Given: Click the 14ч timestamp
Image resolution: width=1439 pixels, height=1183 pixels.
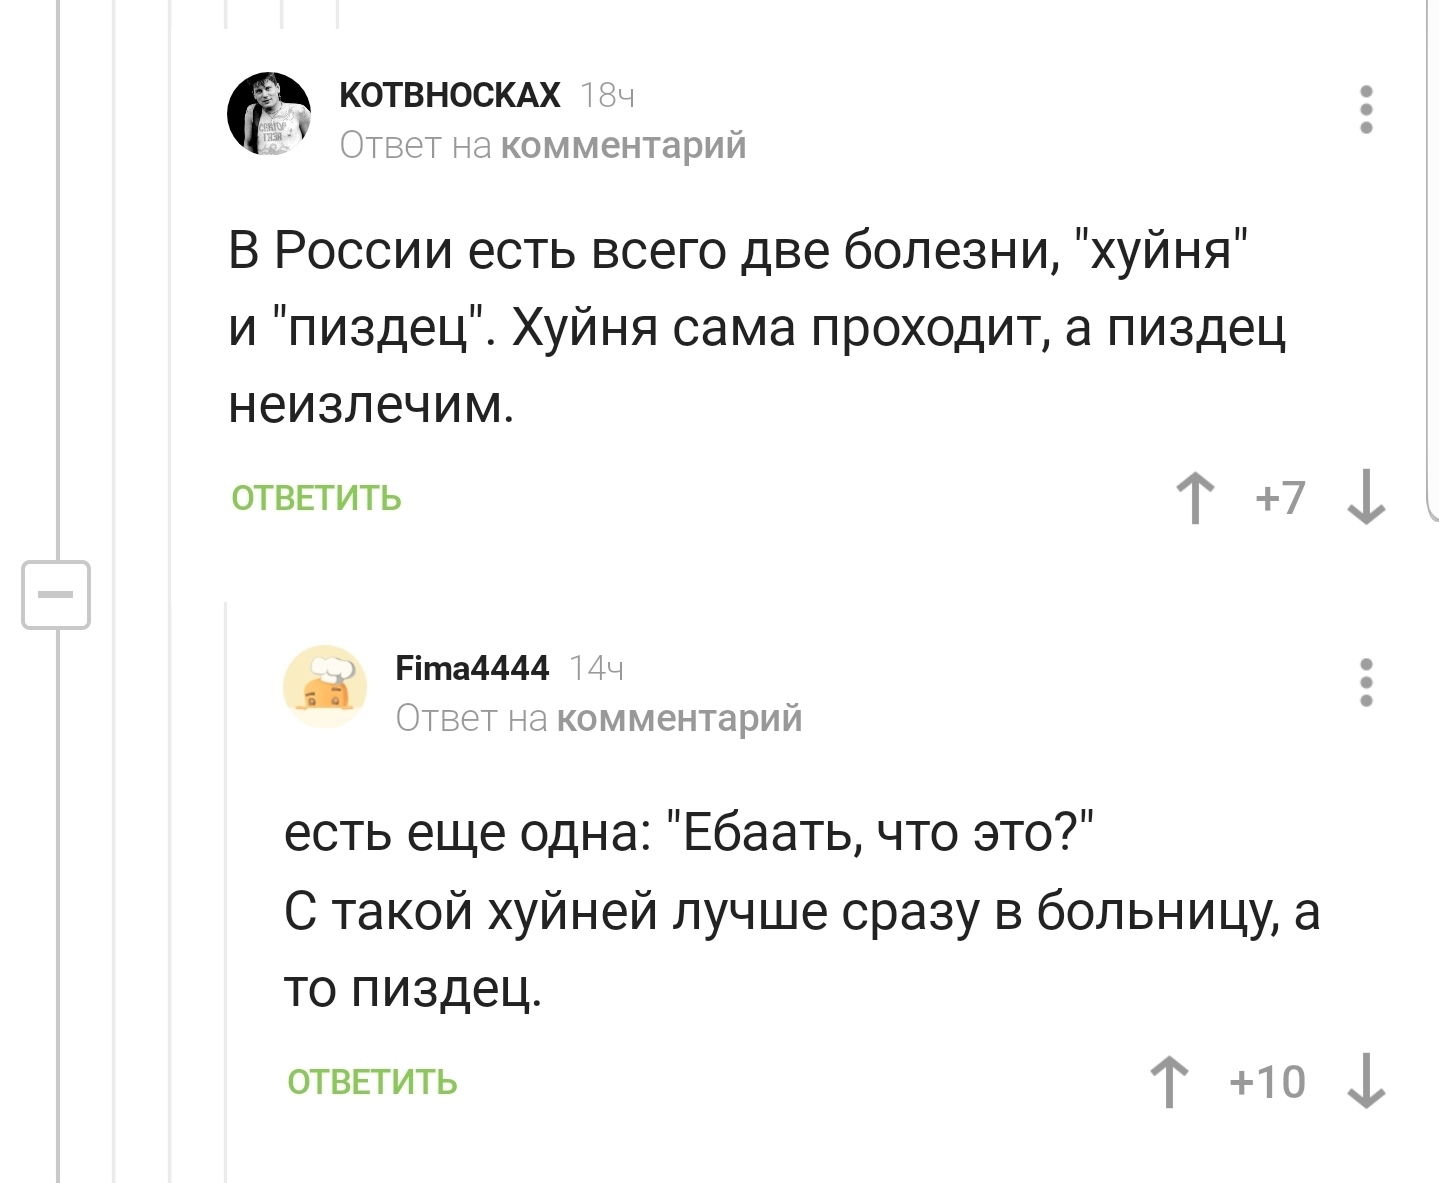Looking at the screenshot, I should click(x=596, y=669).
